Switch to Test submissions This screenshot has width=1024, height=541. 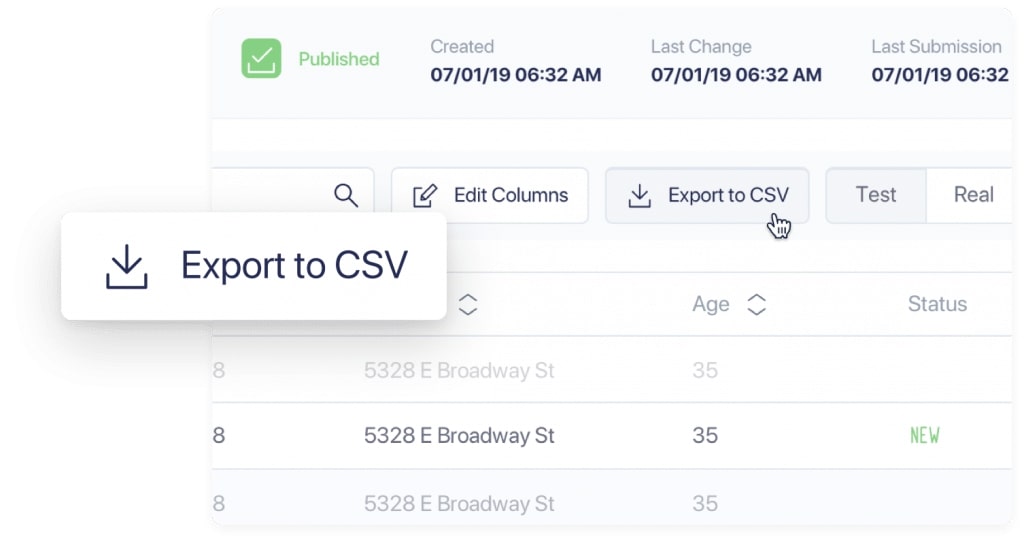pos(876,195)
